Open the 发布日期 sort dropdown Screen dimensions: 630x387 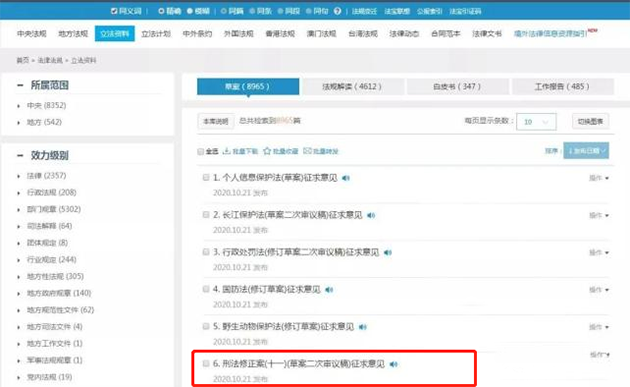(586, 151)
